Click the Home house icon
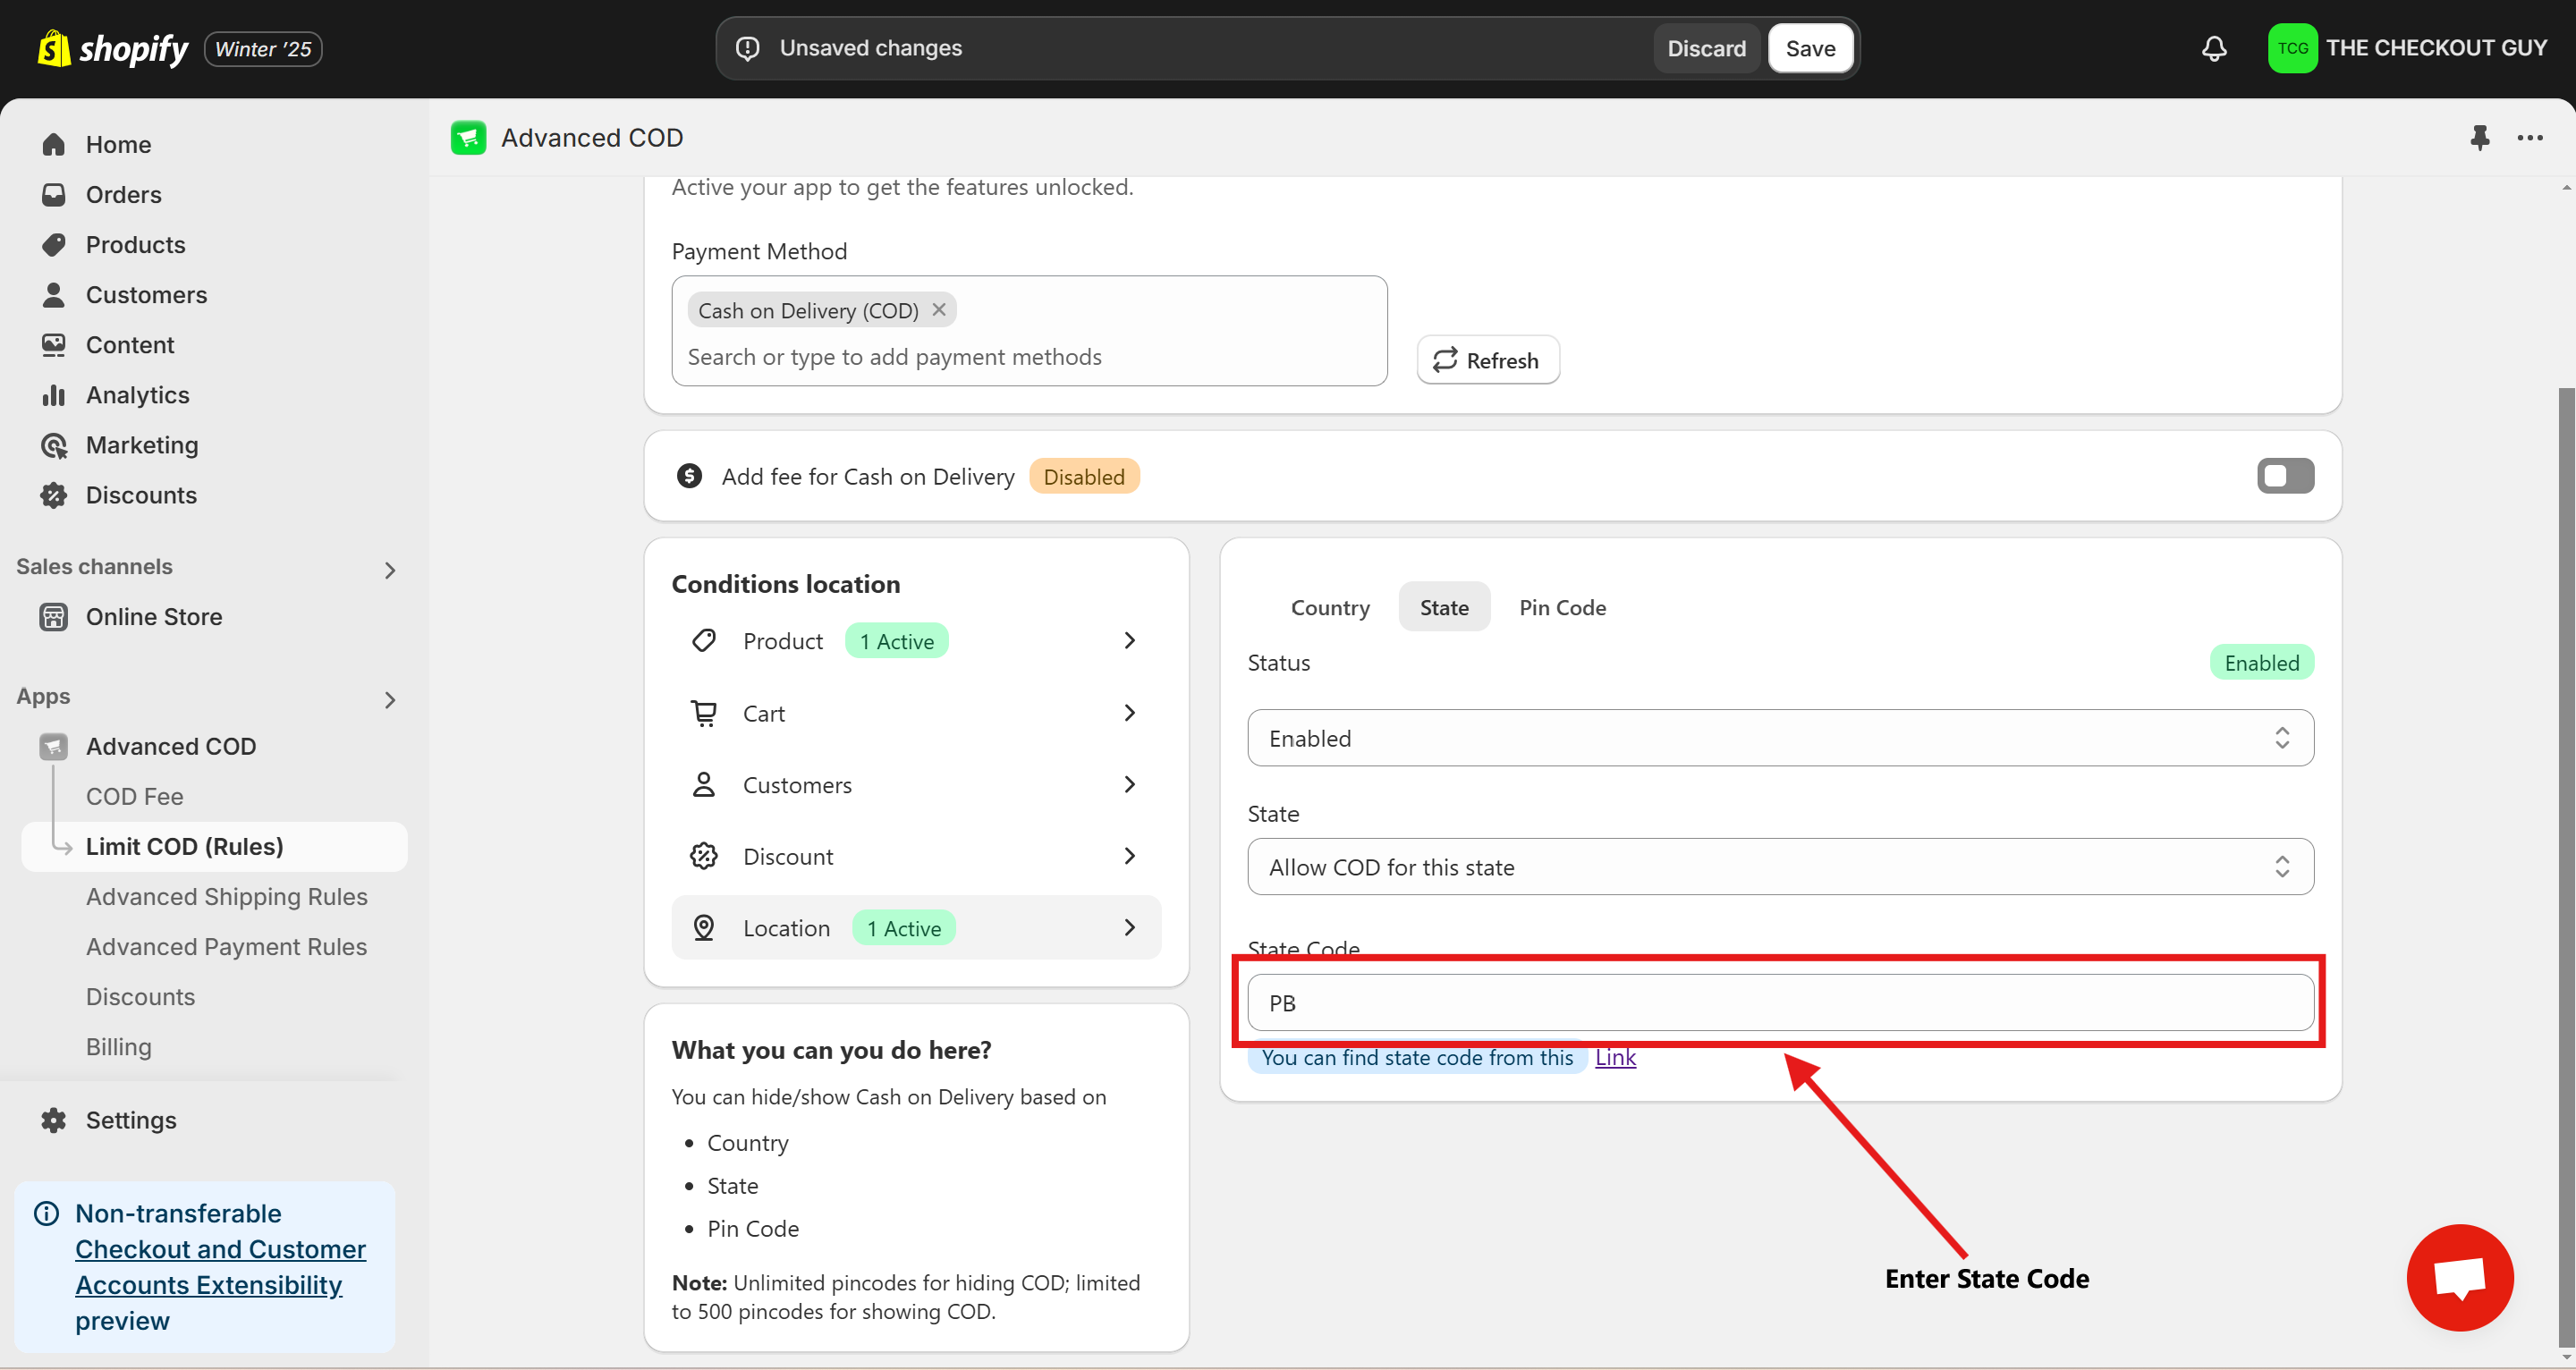 coord(54,144)
